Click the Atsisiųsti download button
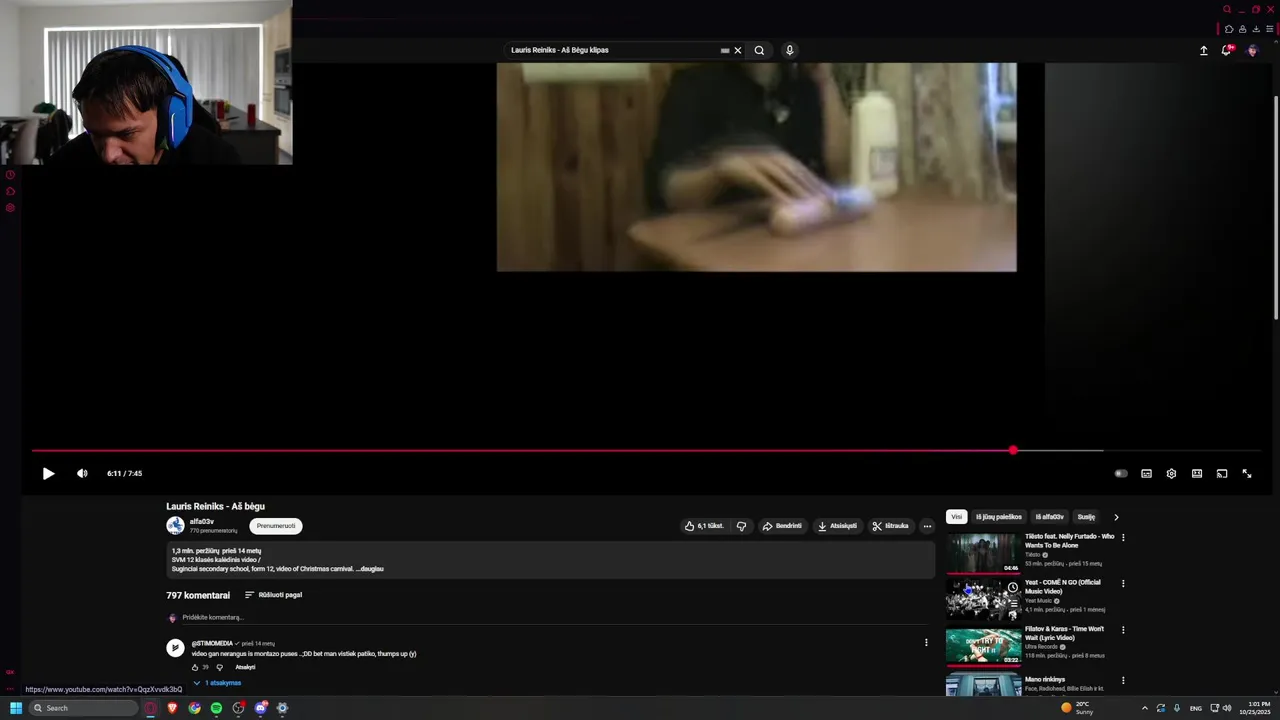The height and width of the screenshot is (720, 1280). pyautogui.click(x=837, y=526)
